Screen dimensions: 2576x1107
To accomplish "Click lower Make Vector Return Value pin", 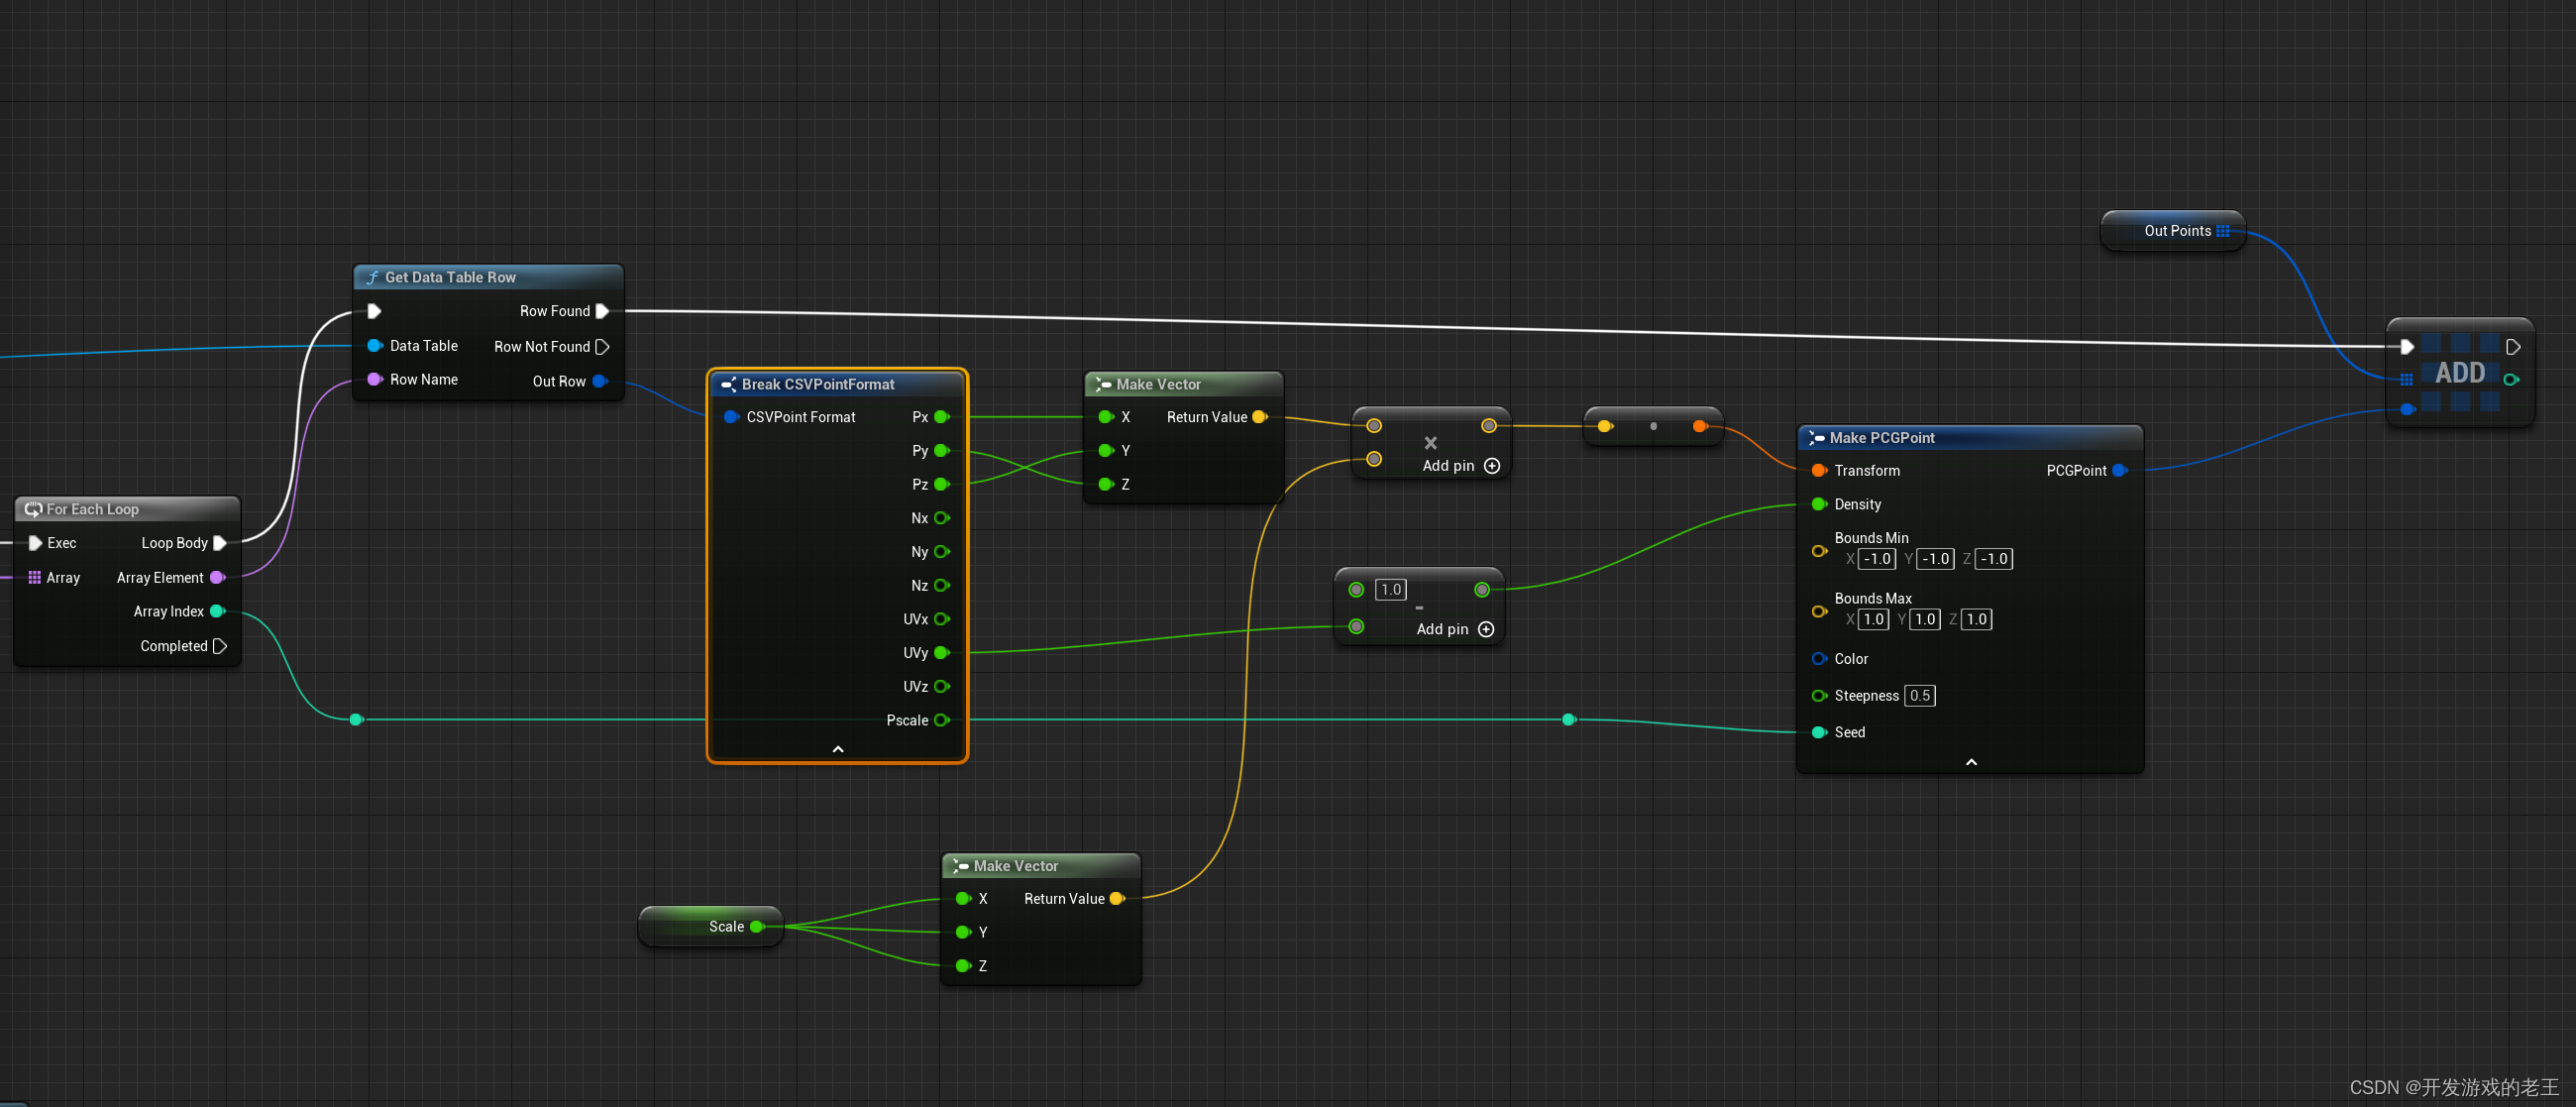I will [1117, 899].
